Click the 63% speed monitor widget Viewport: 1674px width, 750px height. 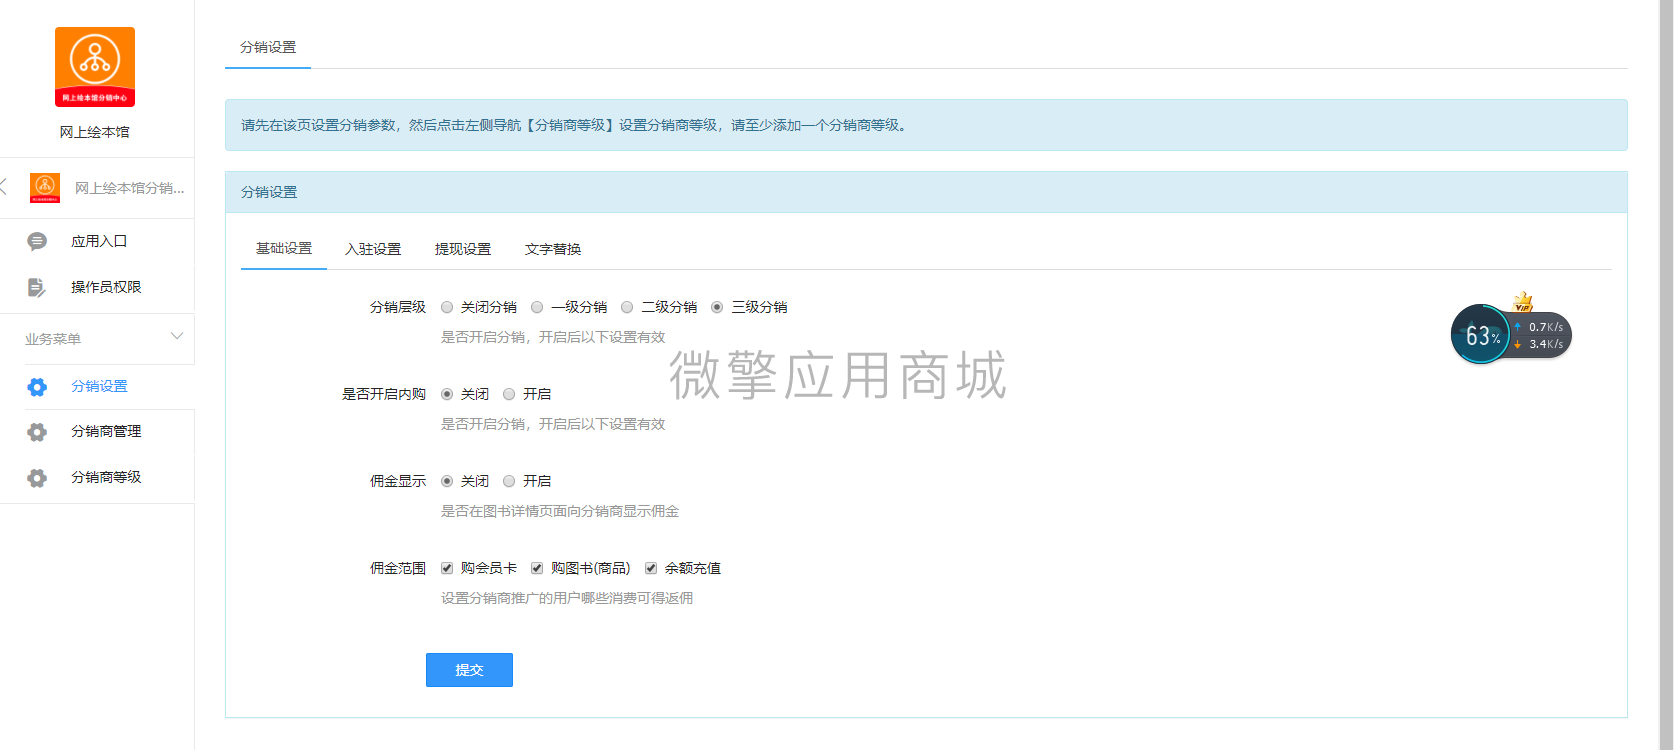(x=1511, y=334)
